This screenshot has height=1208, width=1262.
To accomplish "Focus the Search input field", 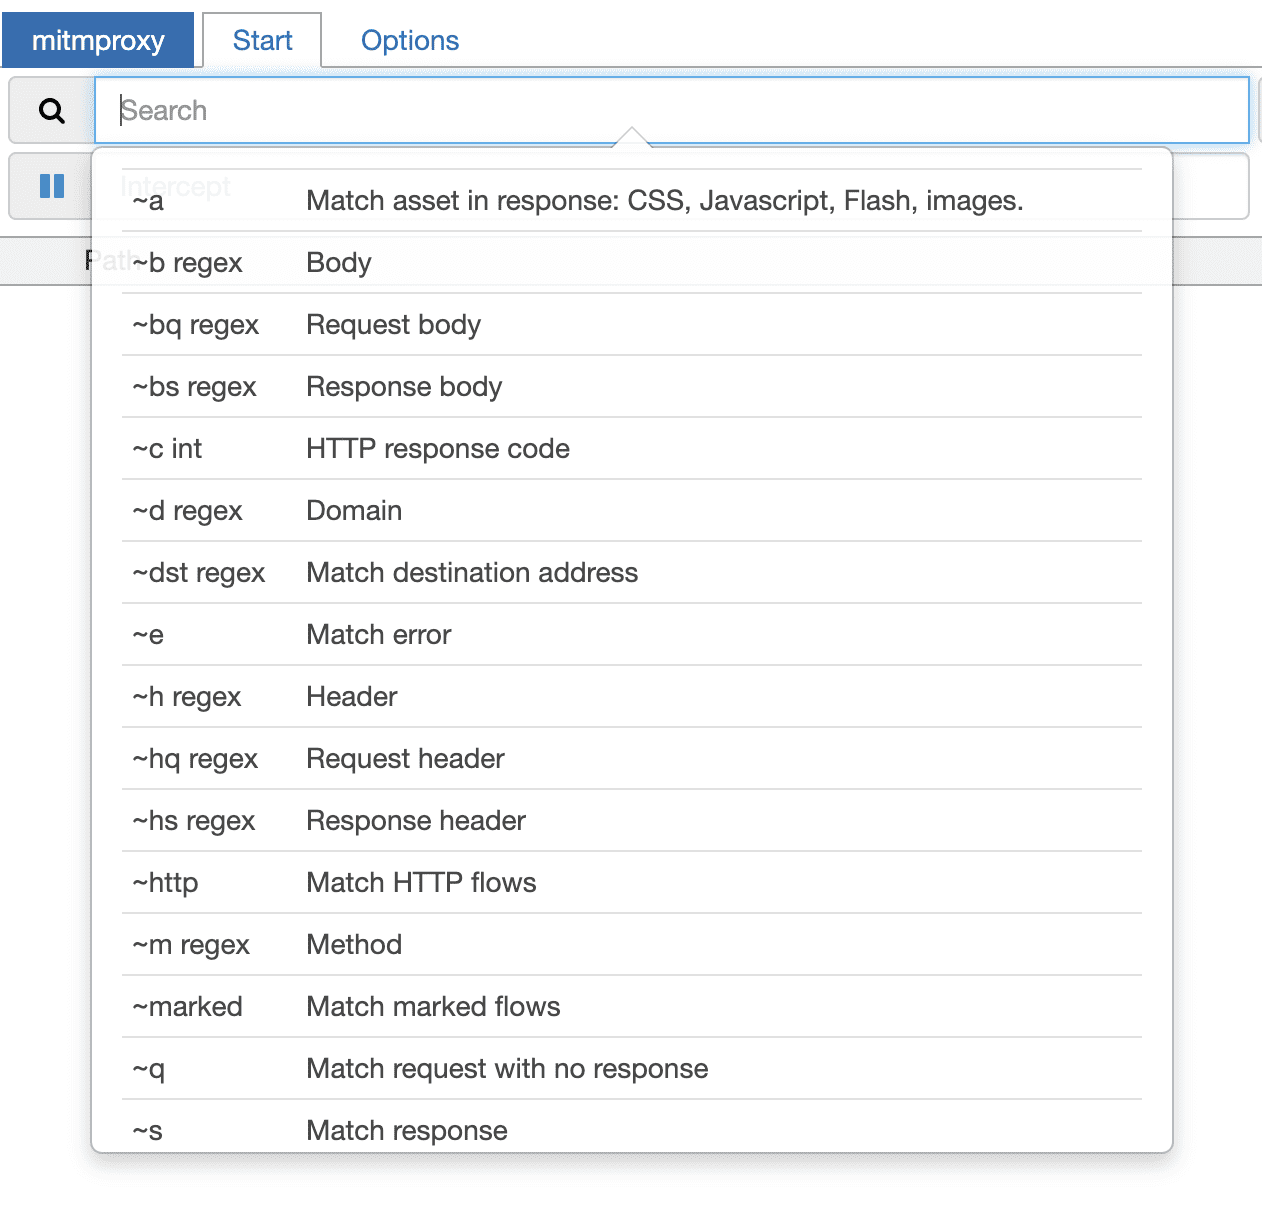I will pos(672,110).
